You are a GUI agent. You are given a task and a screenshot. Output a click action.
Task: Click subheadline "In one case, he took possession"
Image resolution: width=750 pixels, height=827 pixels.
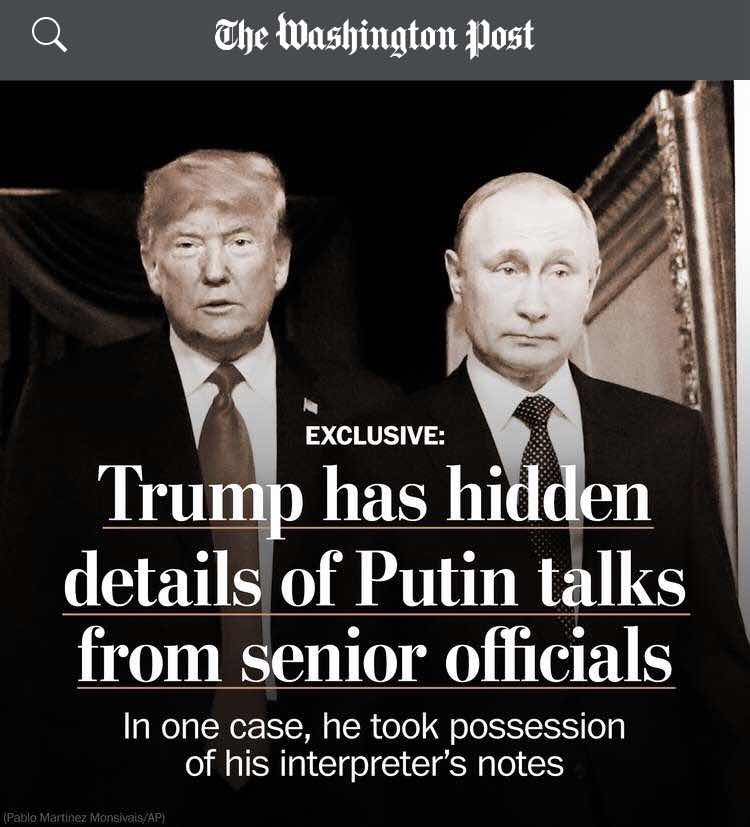pyautogui.click(x=374, y=726)
